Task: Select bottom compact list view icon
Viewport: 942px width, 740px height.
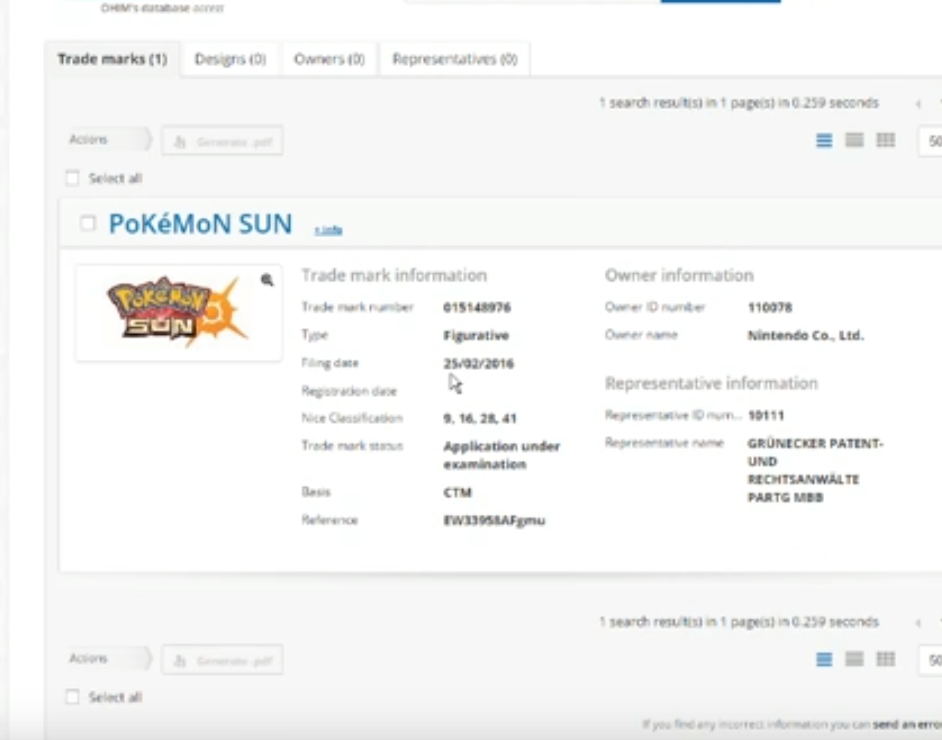Action: [854, 659]
